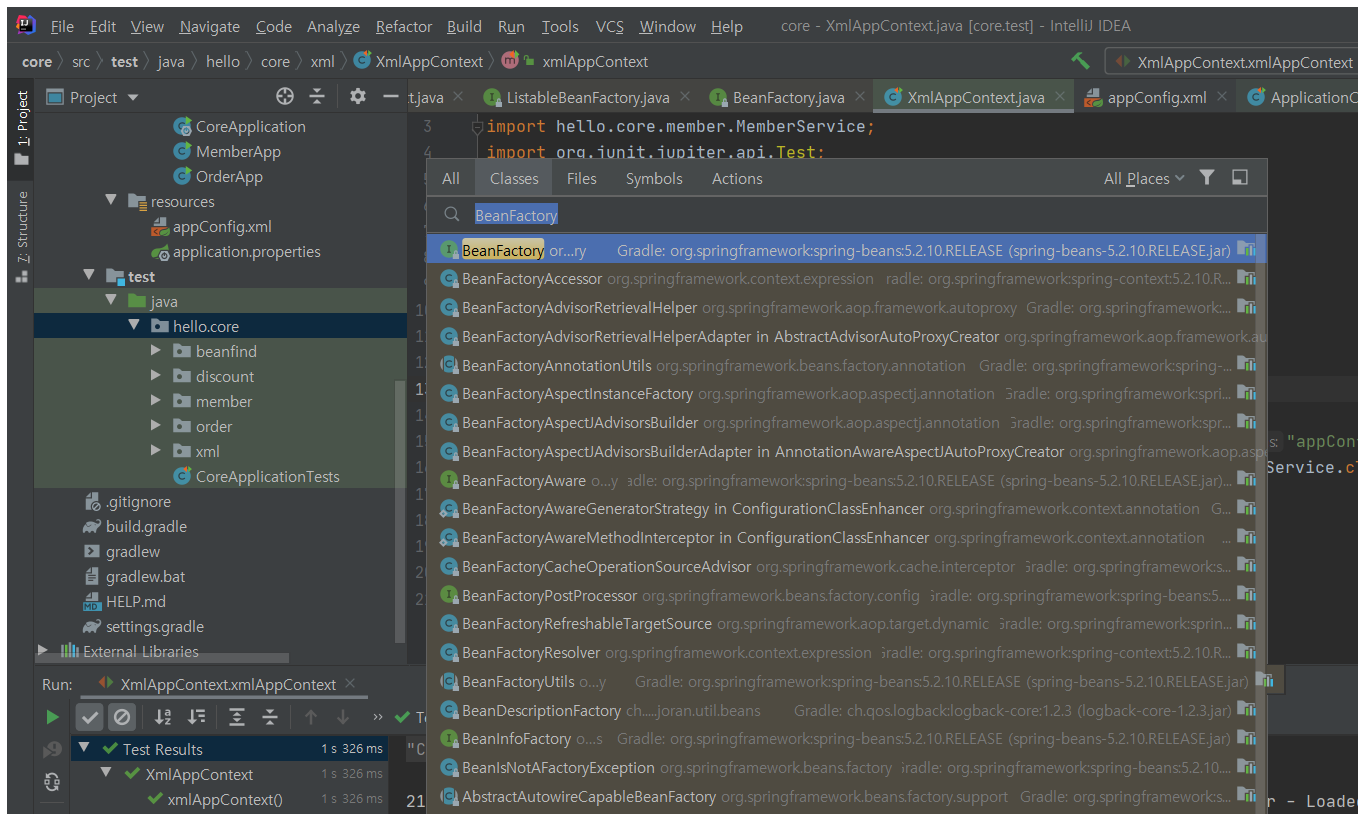Close the XmlAppContext.xmlAppContext run tab
The width and height of the screenshot is (1358, 814).
(350, 684)
